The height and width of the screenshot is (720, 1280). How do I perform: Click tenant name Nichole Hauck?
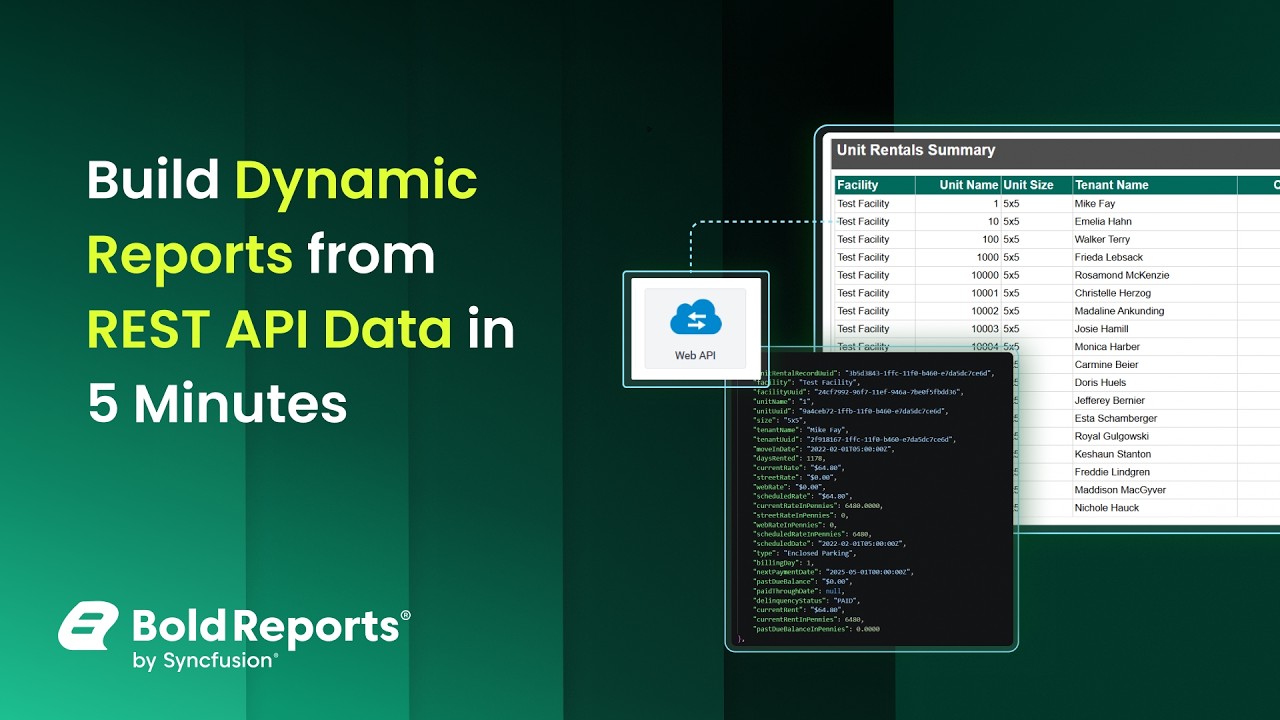(1107, 508)
